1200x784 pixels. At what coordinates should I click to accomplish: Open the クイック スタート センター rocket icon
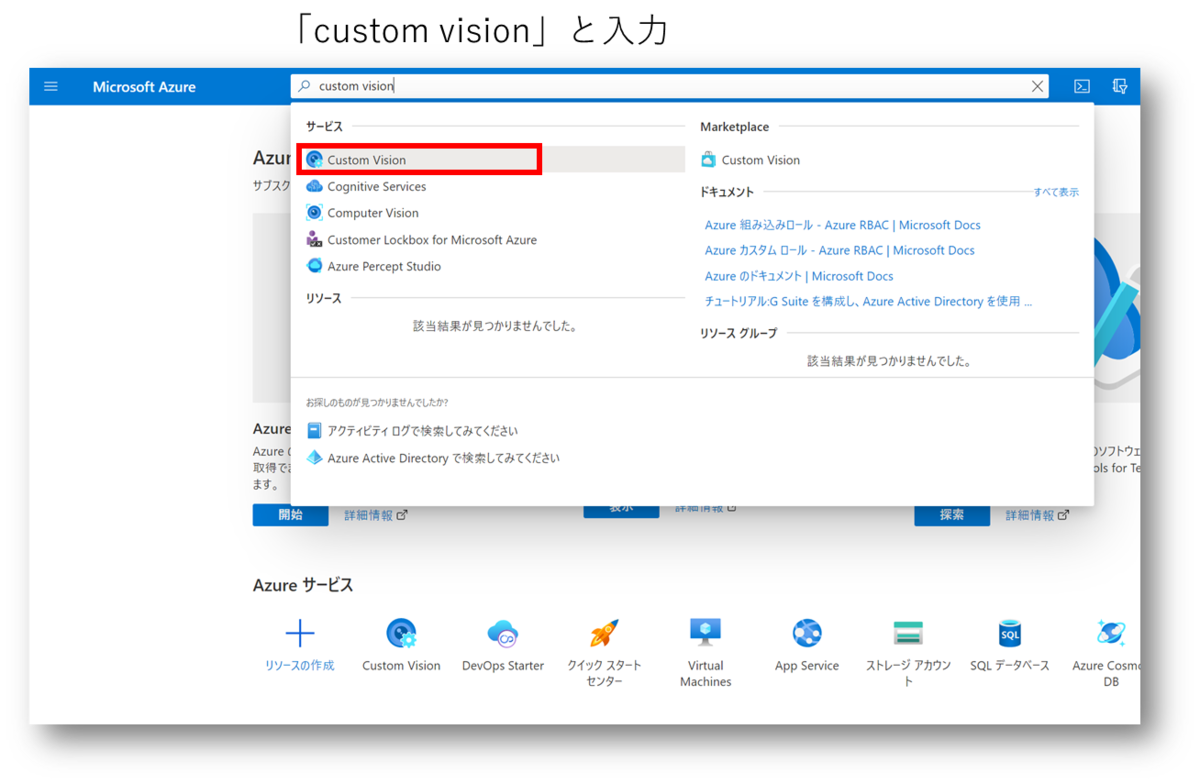click(x=604, y=634)
